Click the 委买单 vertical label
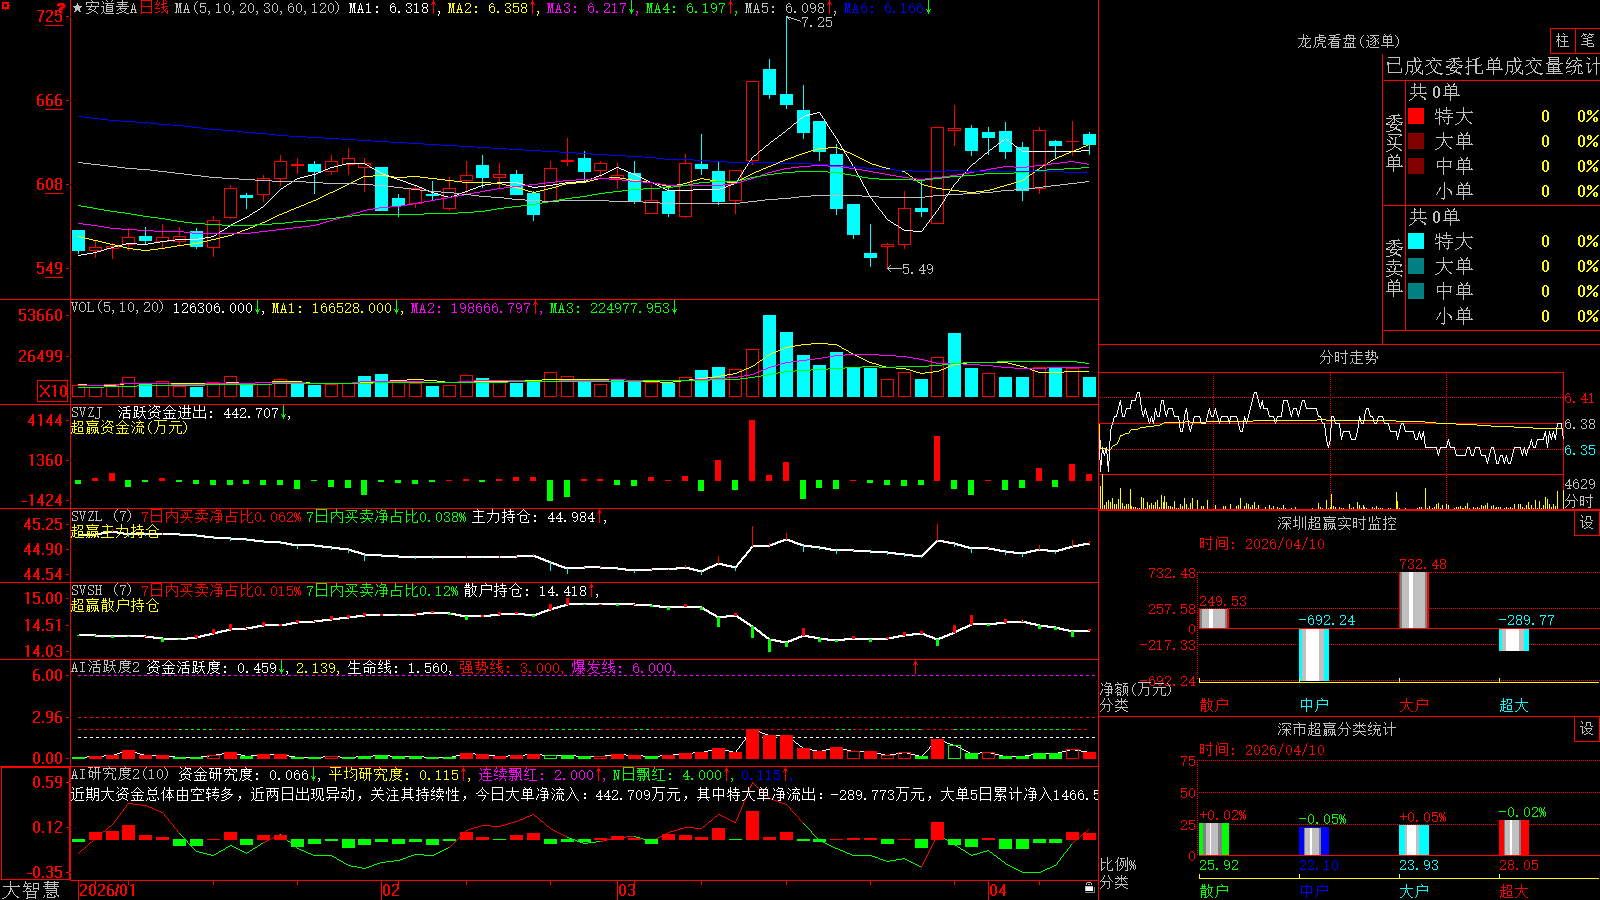The width and height of the screenshot is (1600, 900). coord(1394,142)
